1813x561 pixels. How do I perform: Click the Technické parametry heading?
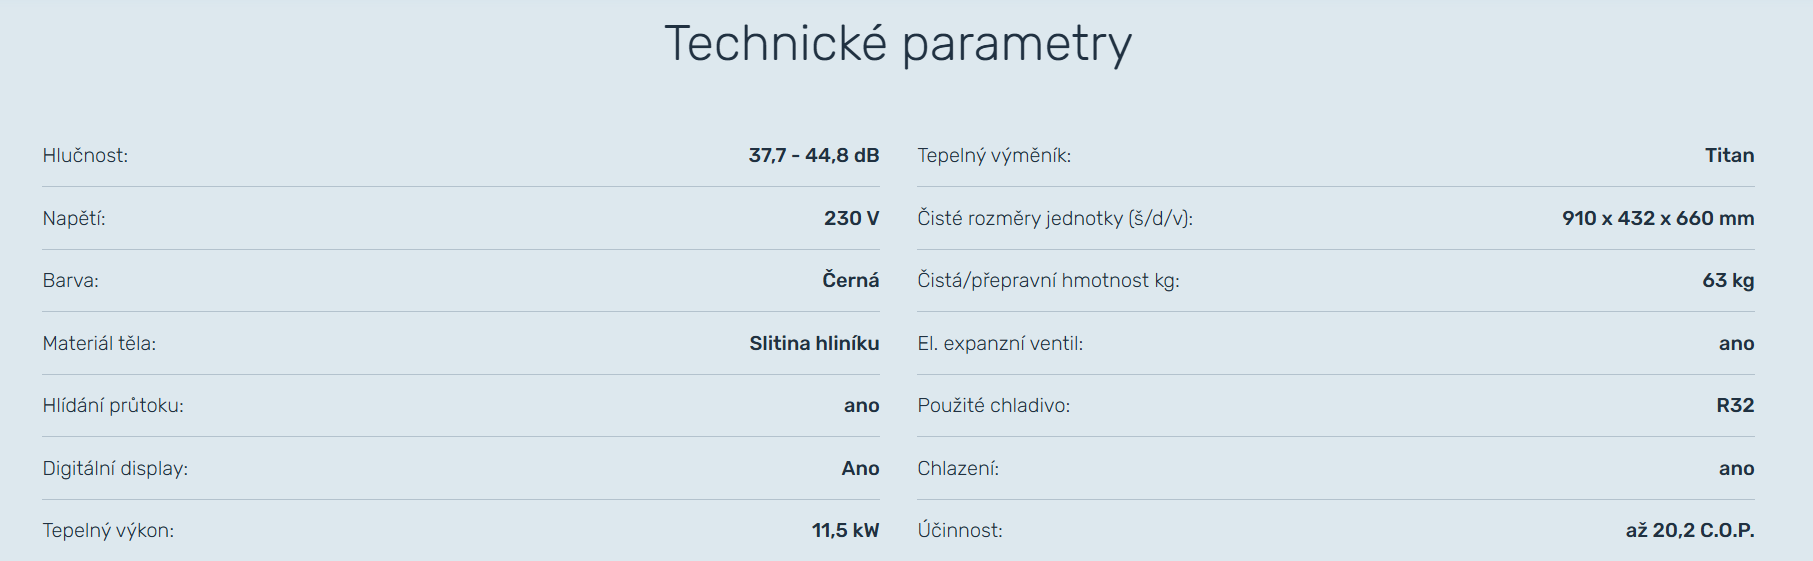[x=898, y=45]
